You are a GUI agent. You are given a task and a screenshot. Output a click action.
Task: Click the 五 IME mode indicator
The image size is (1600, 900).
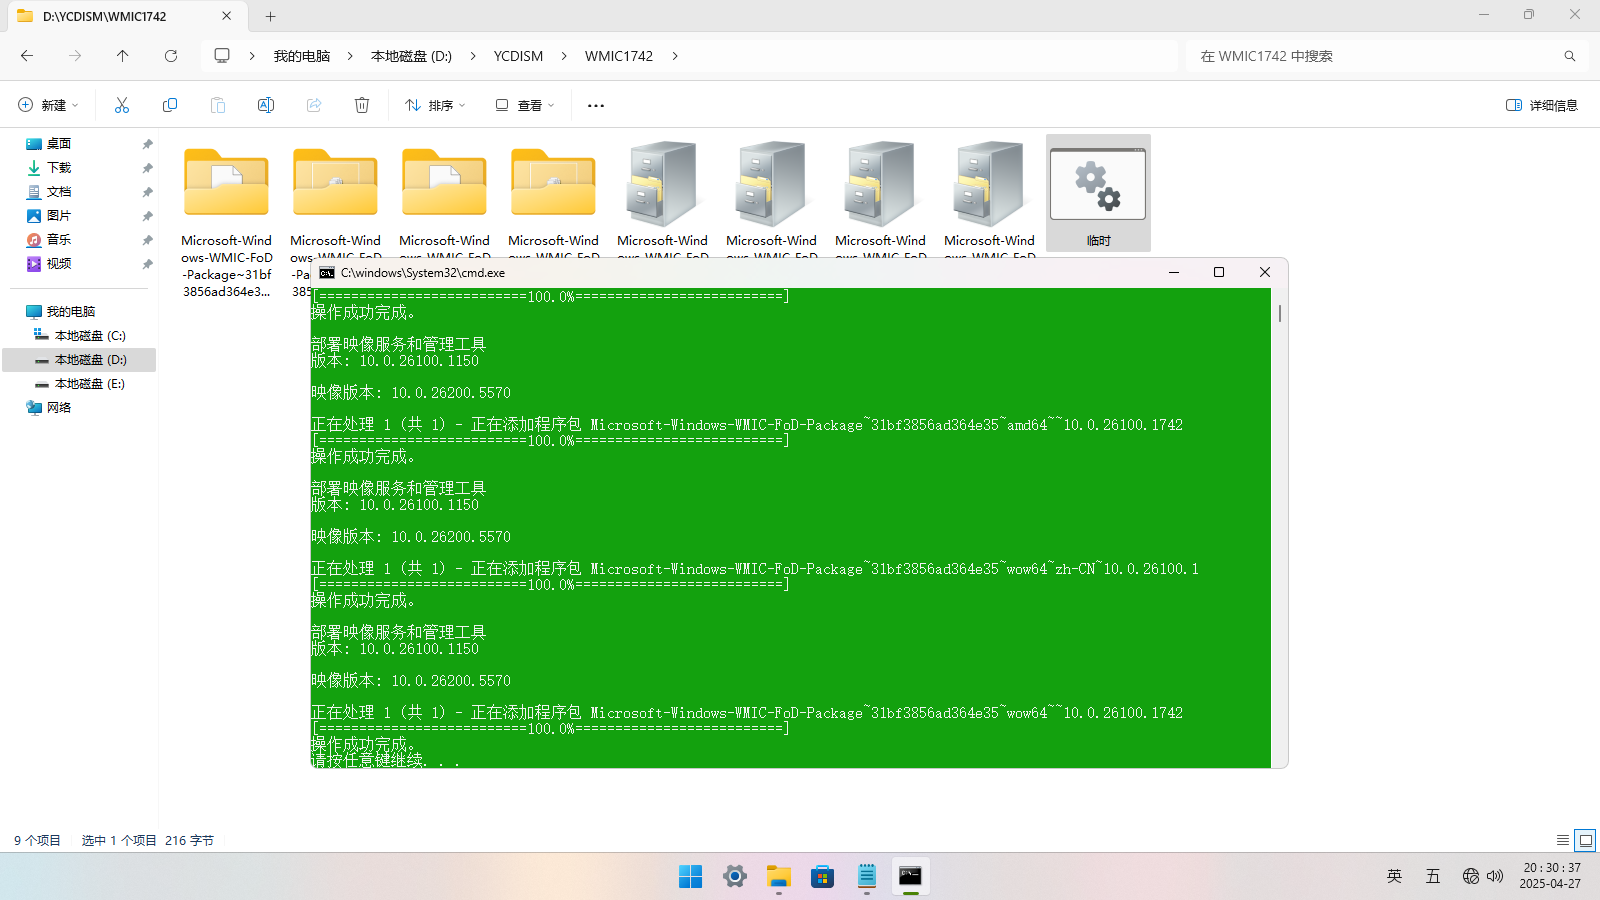(x=1433, y=876)
